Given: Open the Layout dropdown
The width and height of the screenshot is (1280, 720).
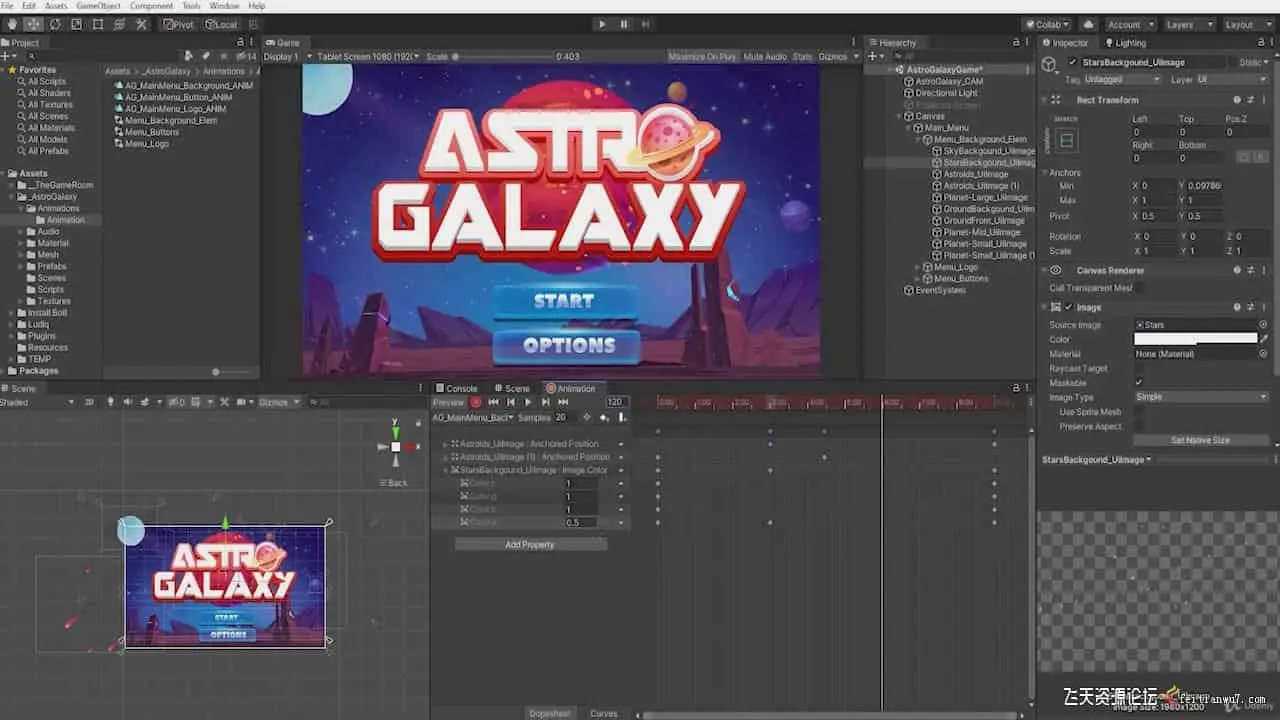Looking at the screenshot, I should [1246, 24].
